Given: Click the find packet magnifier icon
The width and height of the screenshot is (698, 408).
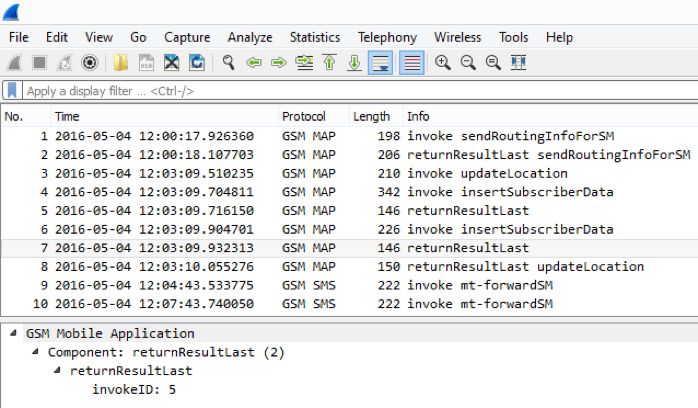Looking at the screenshot, I should pyautogui.click(x=228, y=63).
